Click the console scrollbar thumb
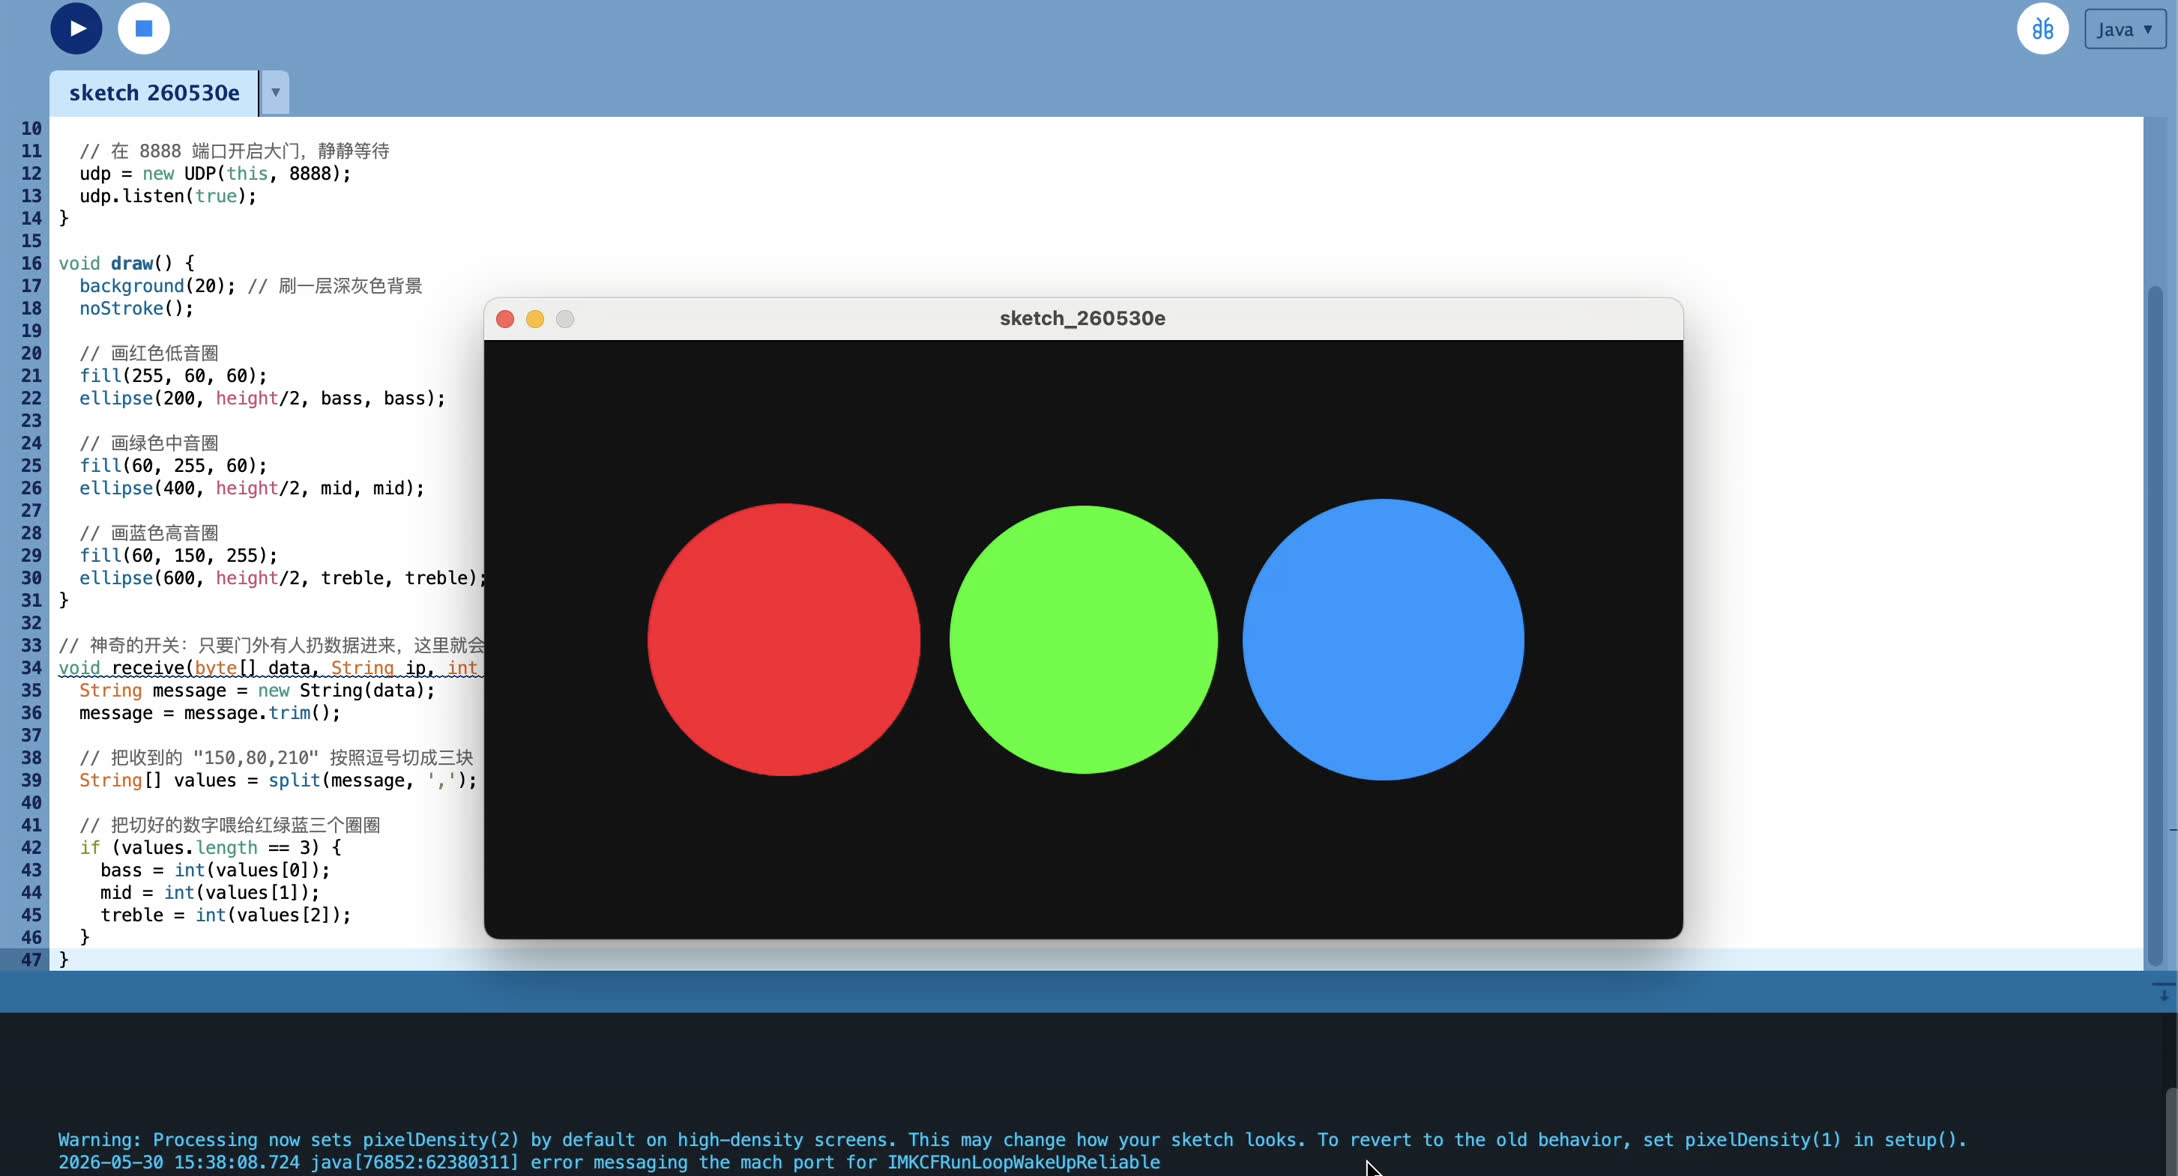 coord(2171,1130)
